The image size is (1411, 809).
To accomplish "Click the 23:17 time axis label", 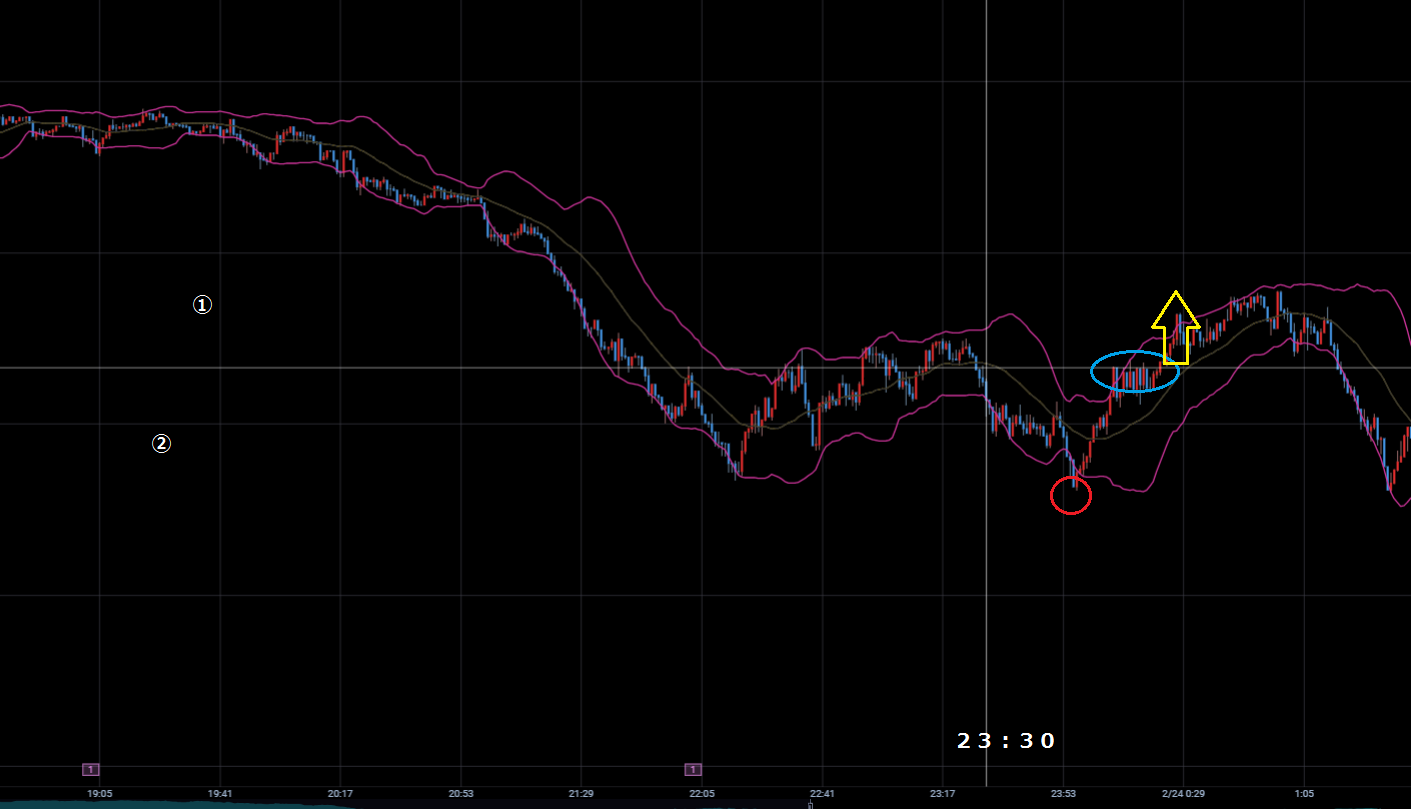I will pyautogui.click(x=943, y=793).
